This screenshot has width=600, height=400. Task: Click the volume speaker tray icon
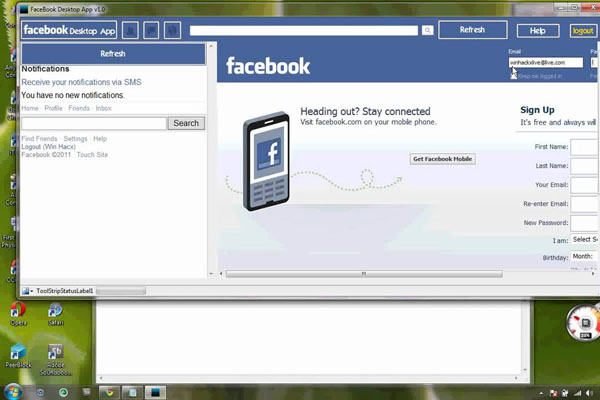(x=589, y=393)
